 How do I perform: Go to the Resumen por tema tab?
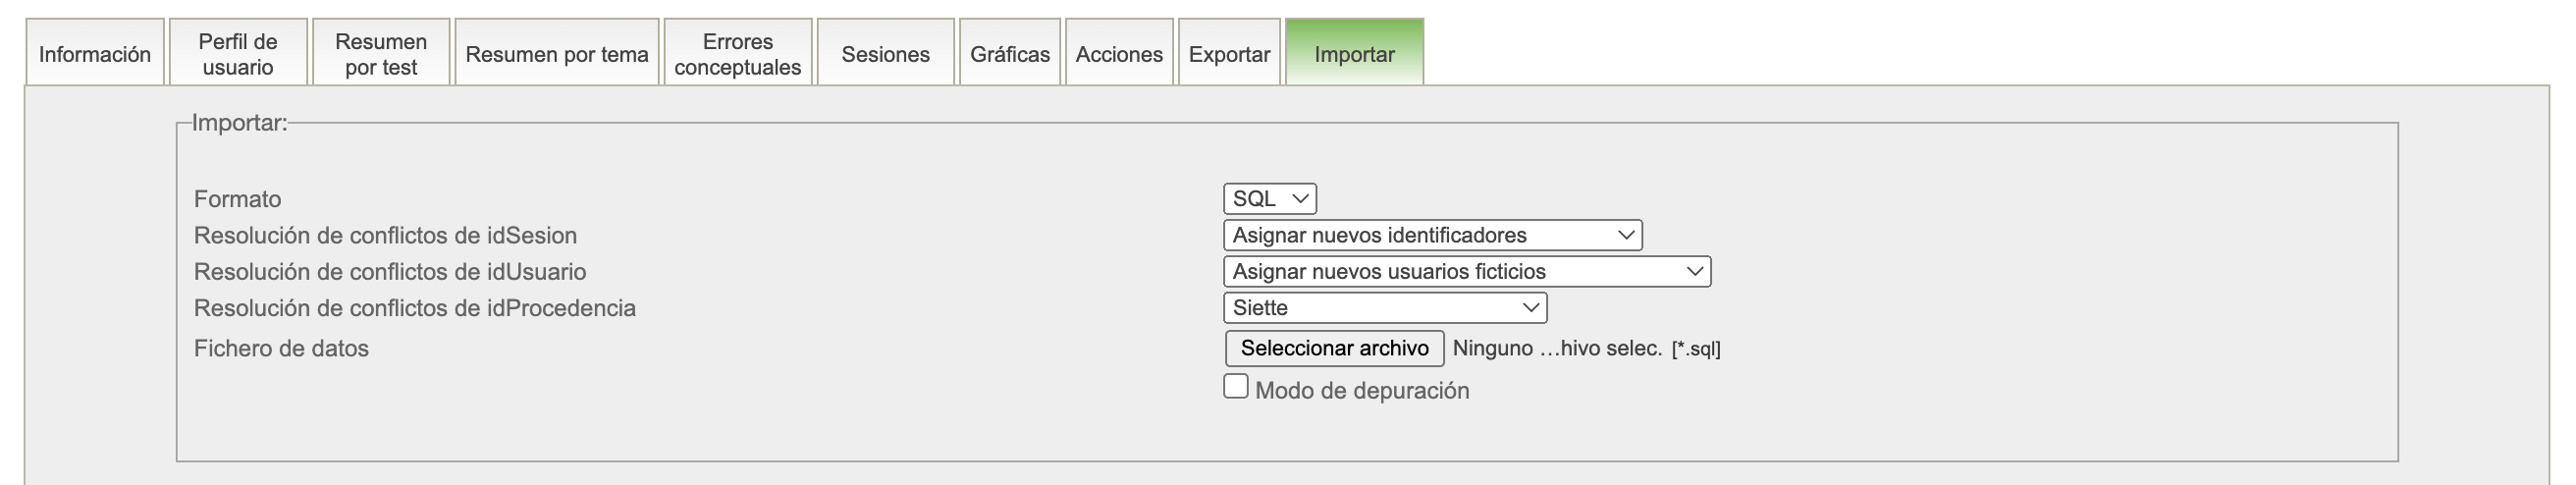click(557, 54)
